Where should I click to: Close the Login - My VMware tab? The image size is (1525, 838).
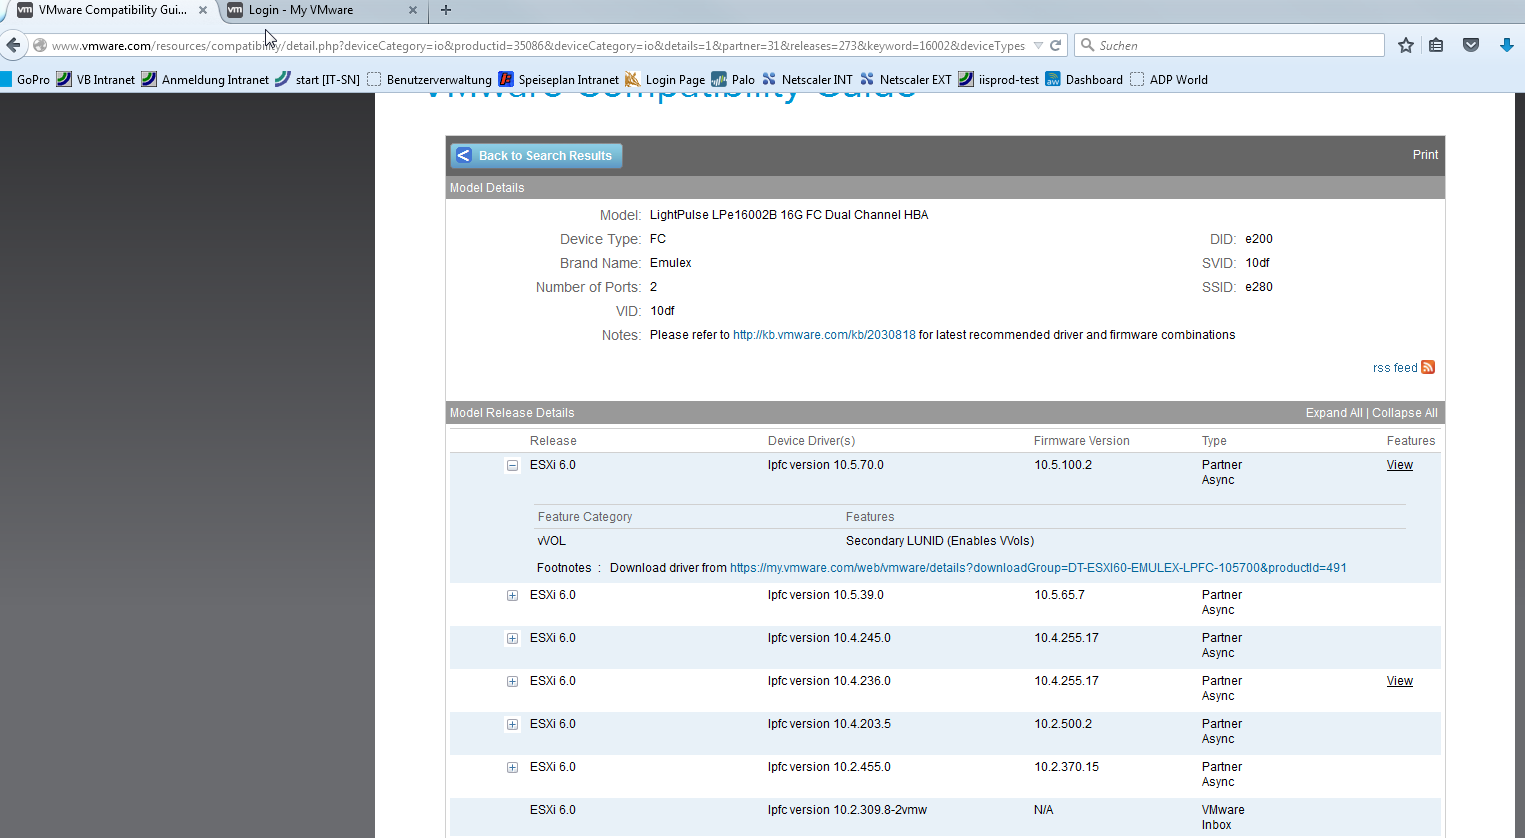[x=413, y=10]
